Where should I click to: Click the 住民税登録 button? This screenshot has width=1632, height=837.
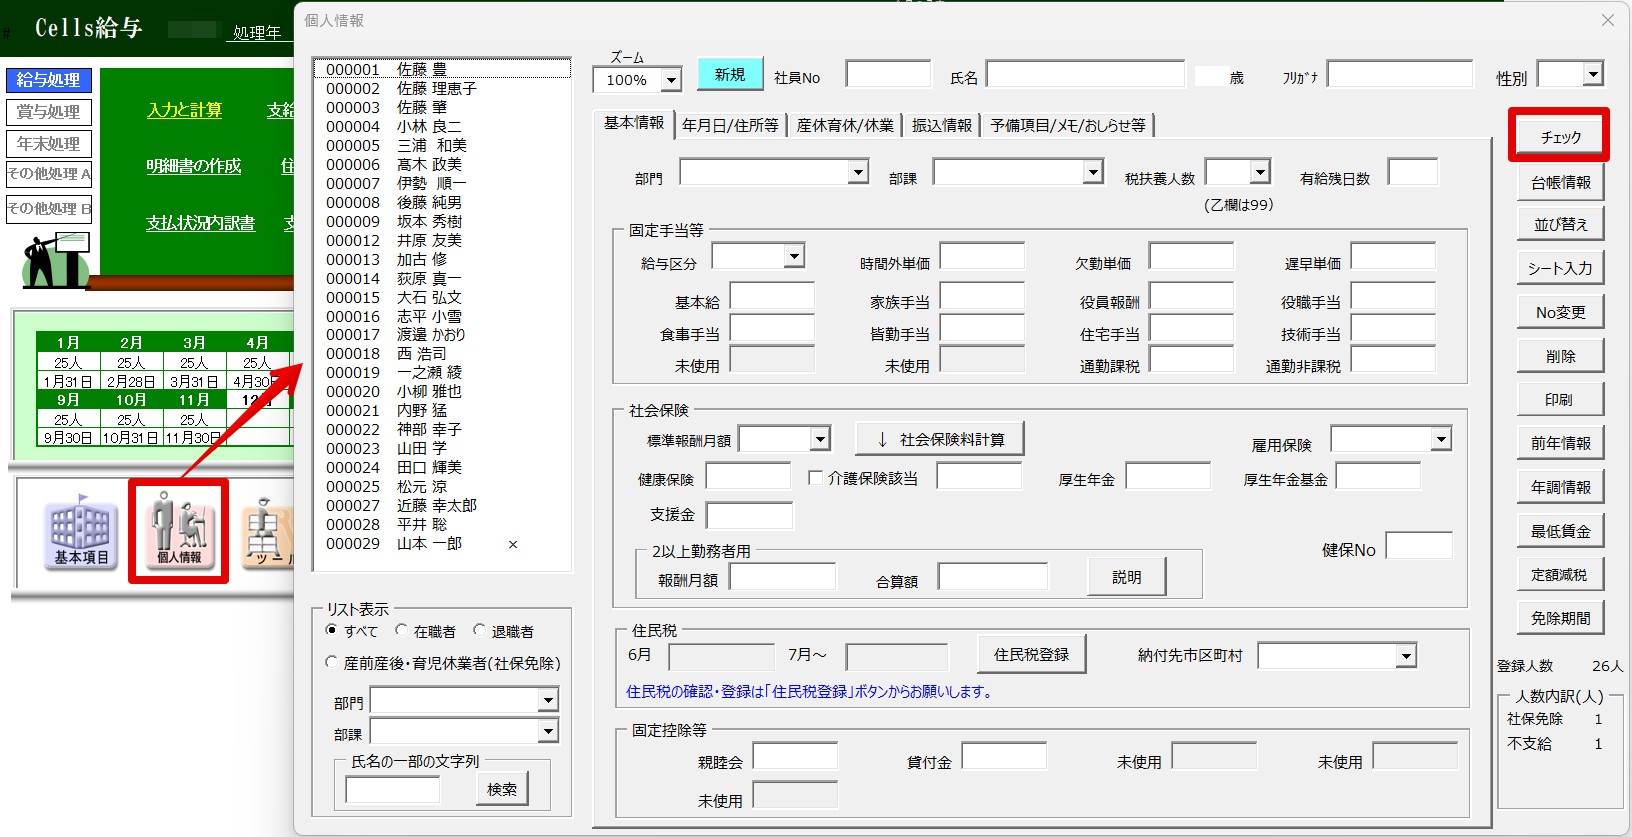pos(1031,655)
